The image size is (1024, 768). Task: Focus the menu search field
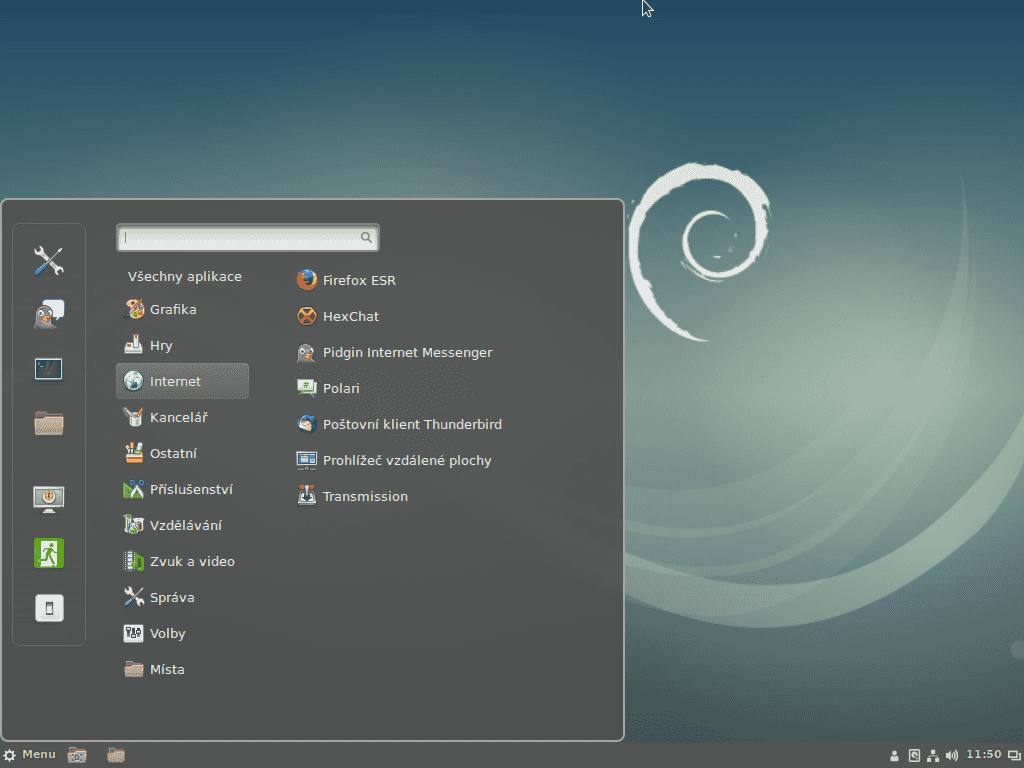coord(240,238)
